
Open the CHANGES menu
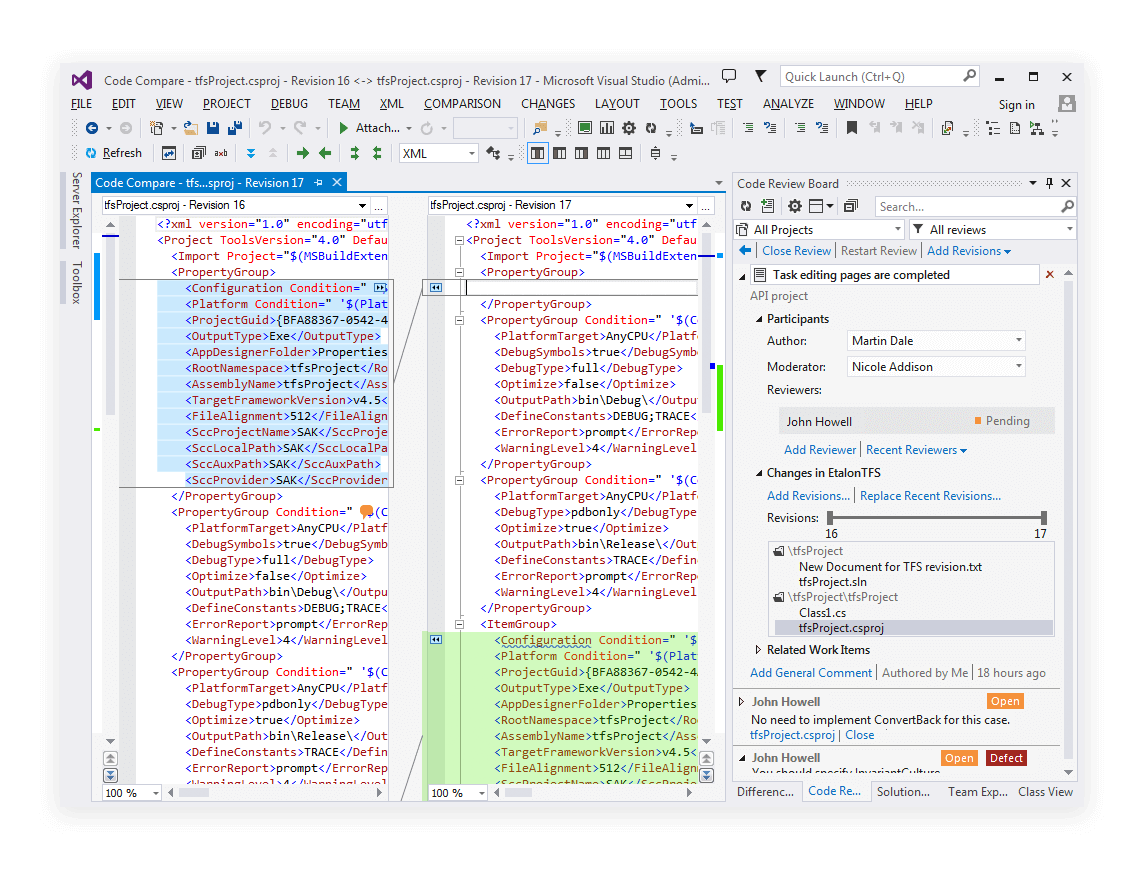coord(547,104)
